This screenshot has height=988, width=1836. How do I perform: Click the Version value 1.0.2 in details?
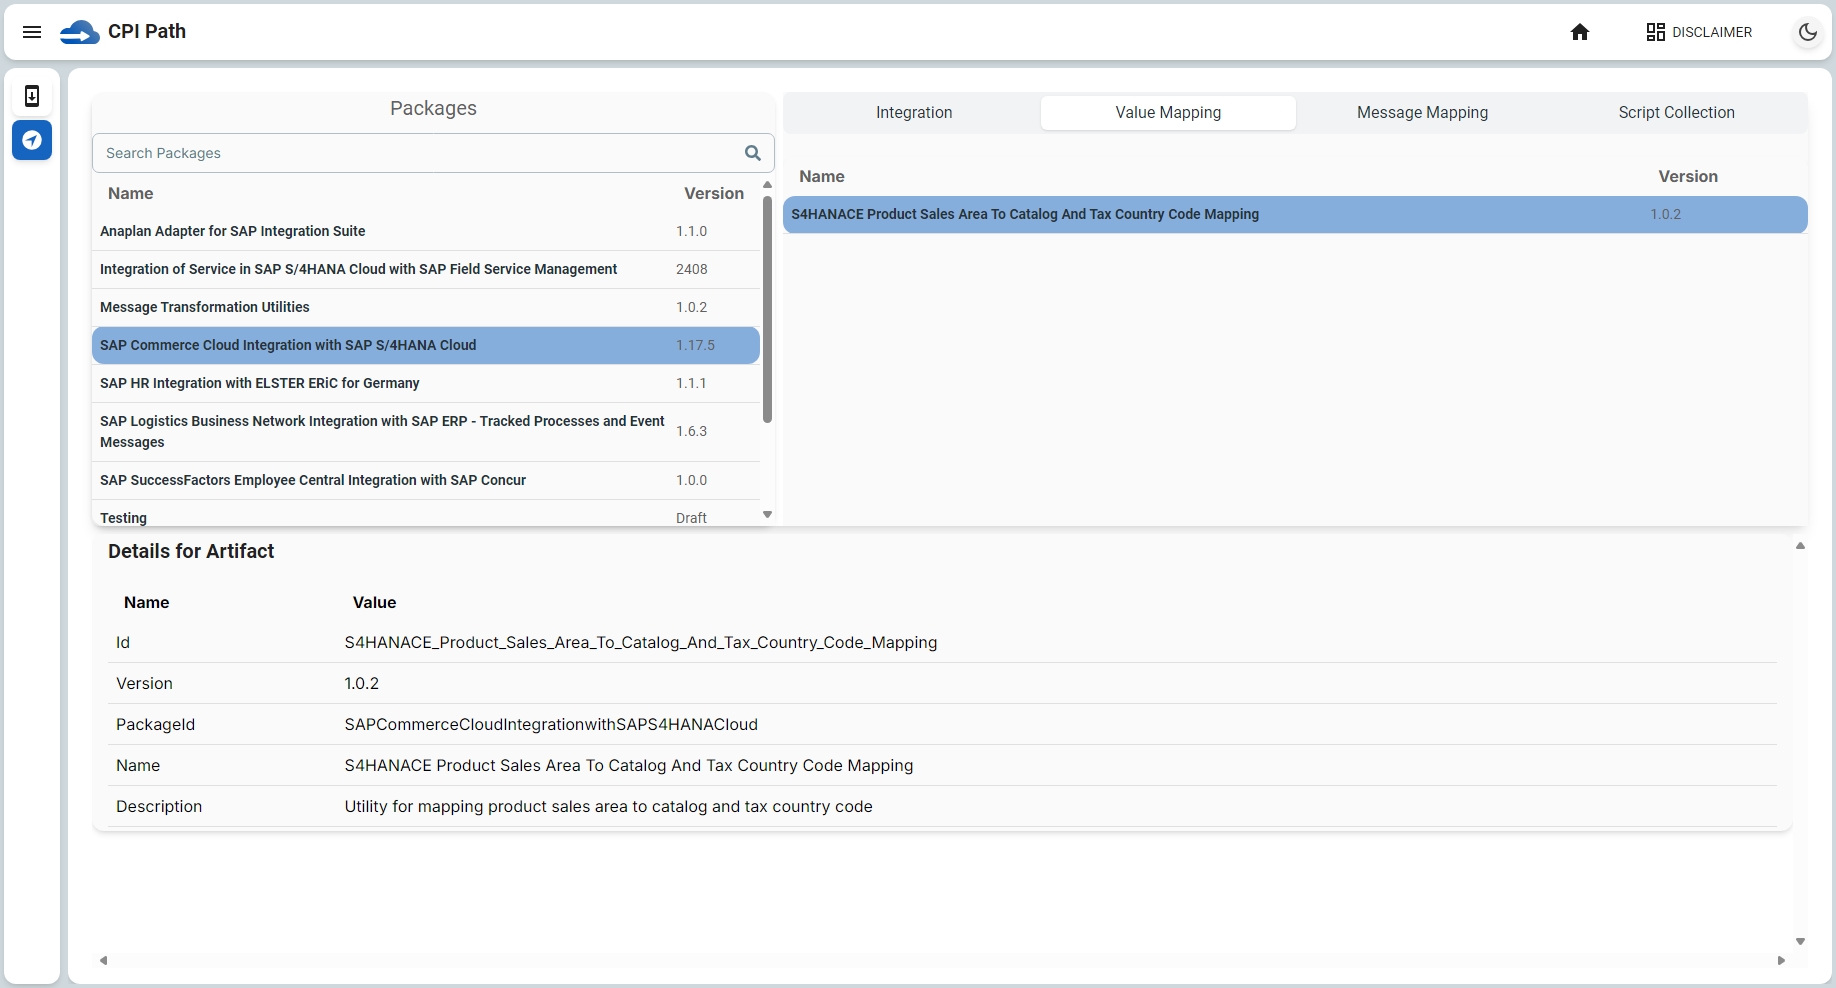click(x=362, y=683)
